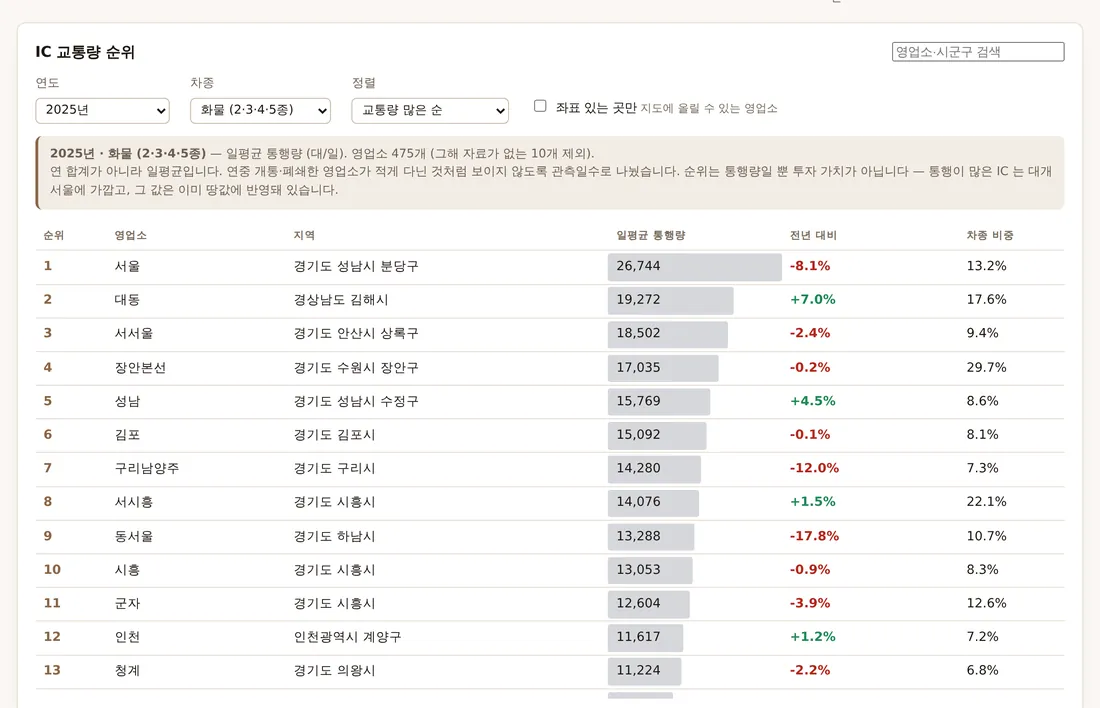Screen dimensions: 1100x708
Task: Select the 서시흥 영업소 name
Action: [133, 502]
